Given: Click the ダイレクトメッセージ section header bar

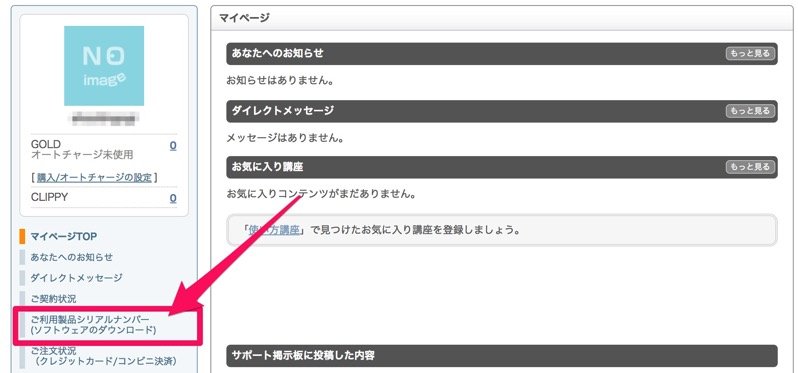Looking at the screenshot, I should click(502, 111).
